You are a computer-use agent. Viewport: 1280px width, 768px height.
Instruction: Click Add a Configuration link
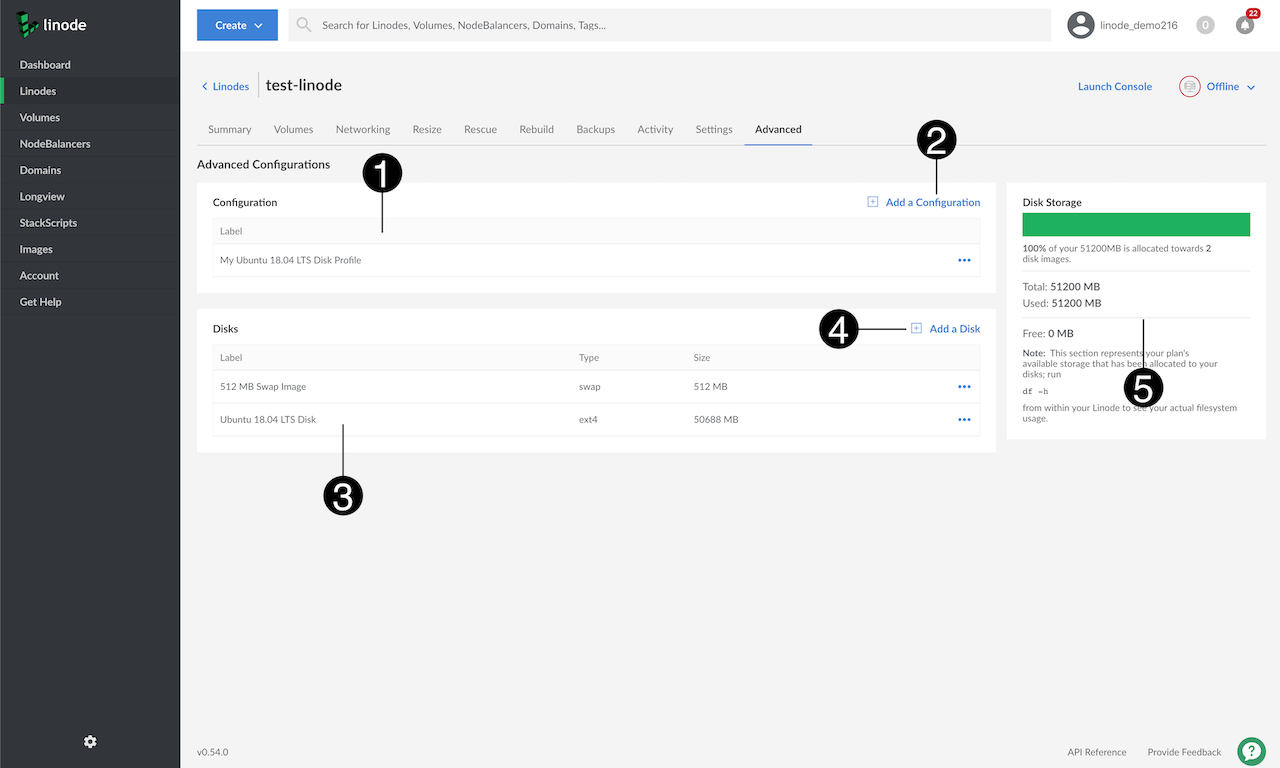pyautogui.click(x=932, y=202)
